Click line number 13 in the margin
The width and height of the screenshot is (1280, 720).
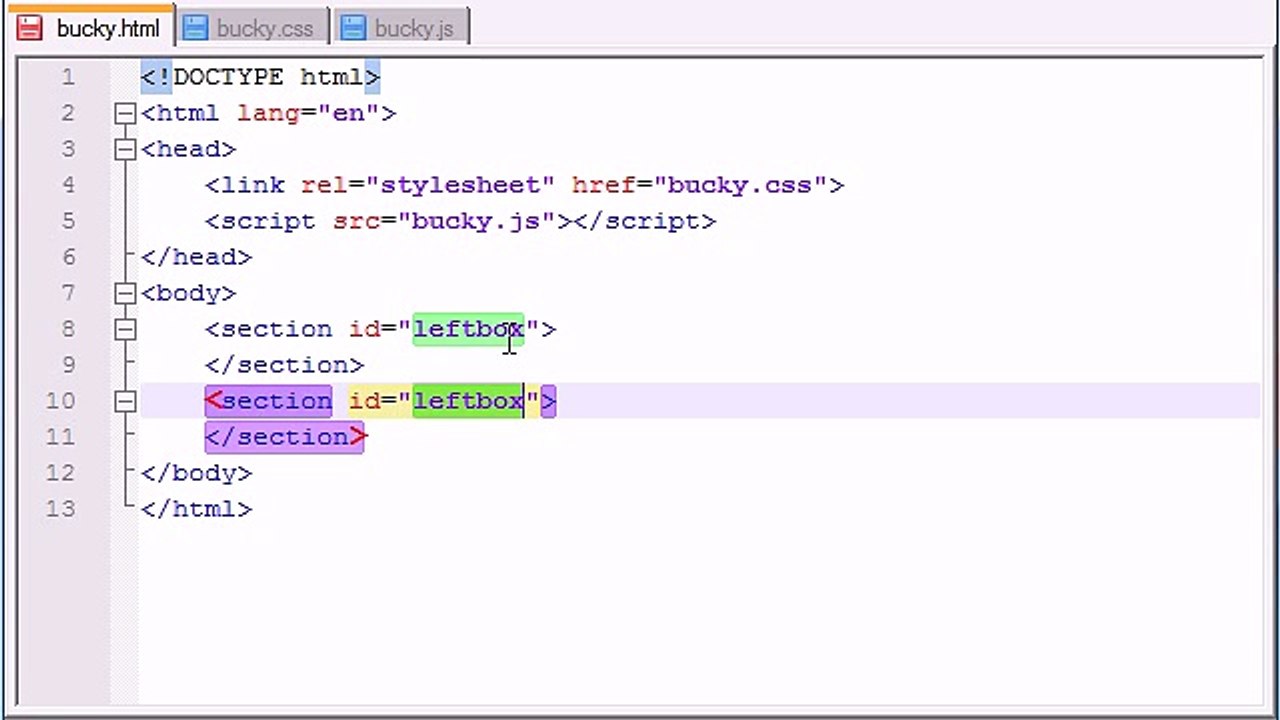click(x=60, y=509)
